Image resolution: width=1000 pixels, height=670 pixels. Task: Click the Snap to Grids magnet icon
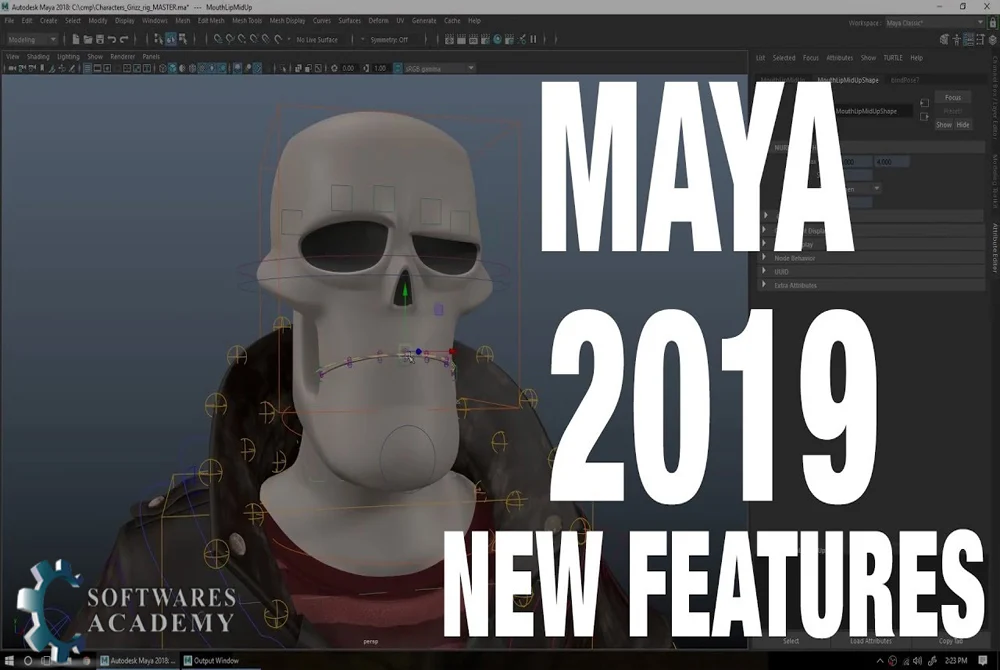click(x=217, y=40)
